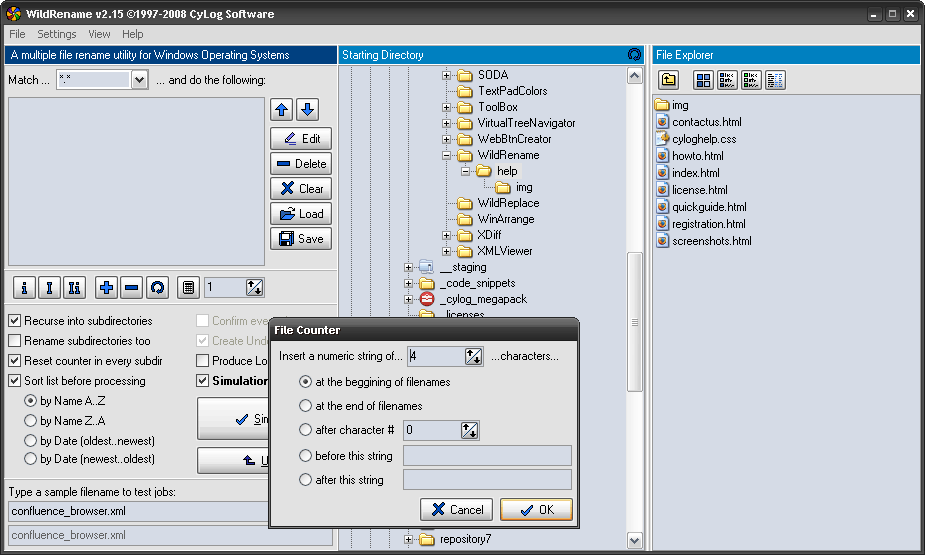The width and height of the screenshot is (925, 555).
Task: Open the quickguide.html file
Action: pyautogui.click(x=709, y=207)
